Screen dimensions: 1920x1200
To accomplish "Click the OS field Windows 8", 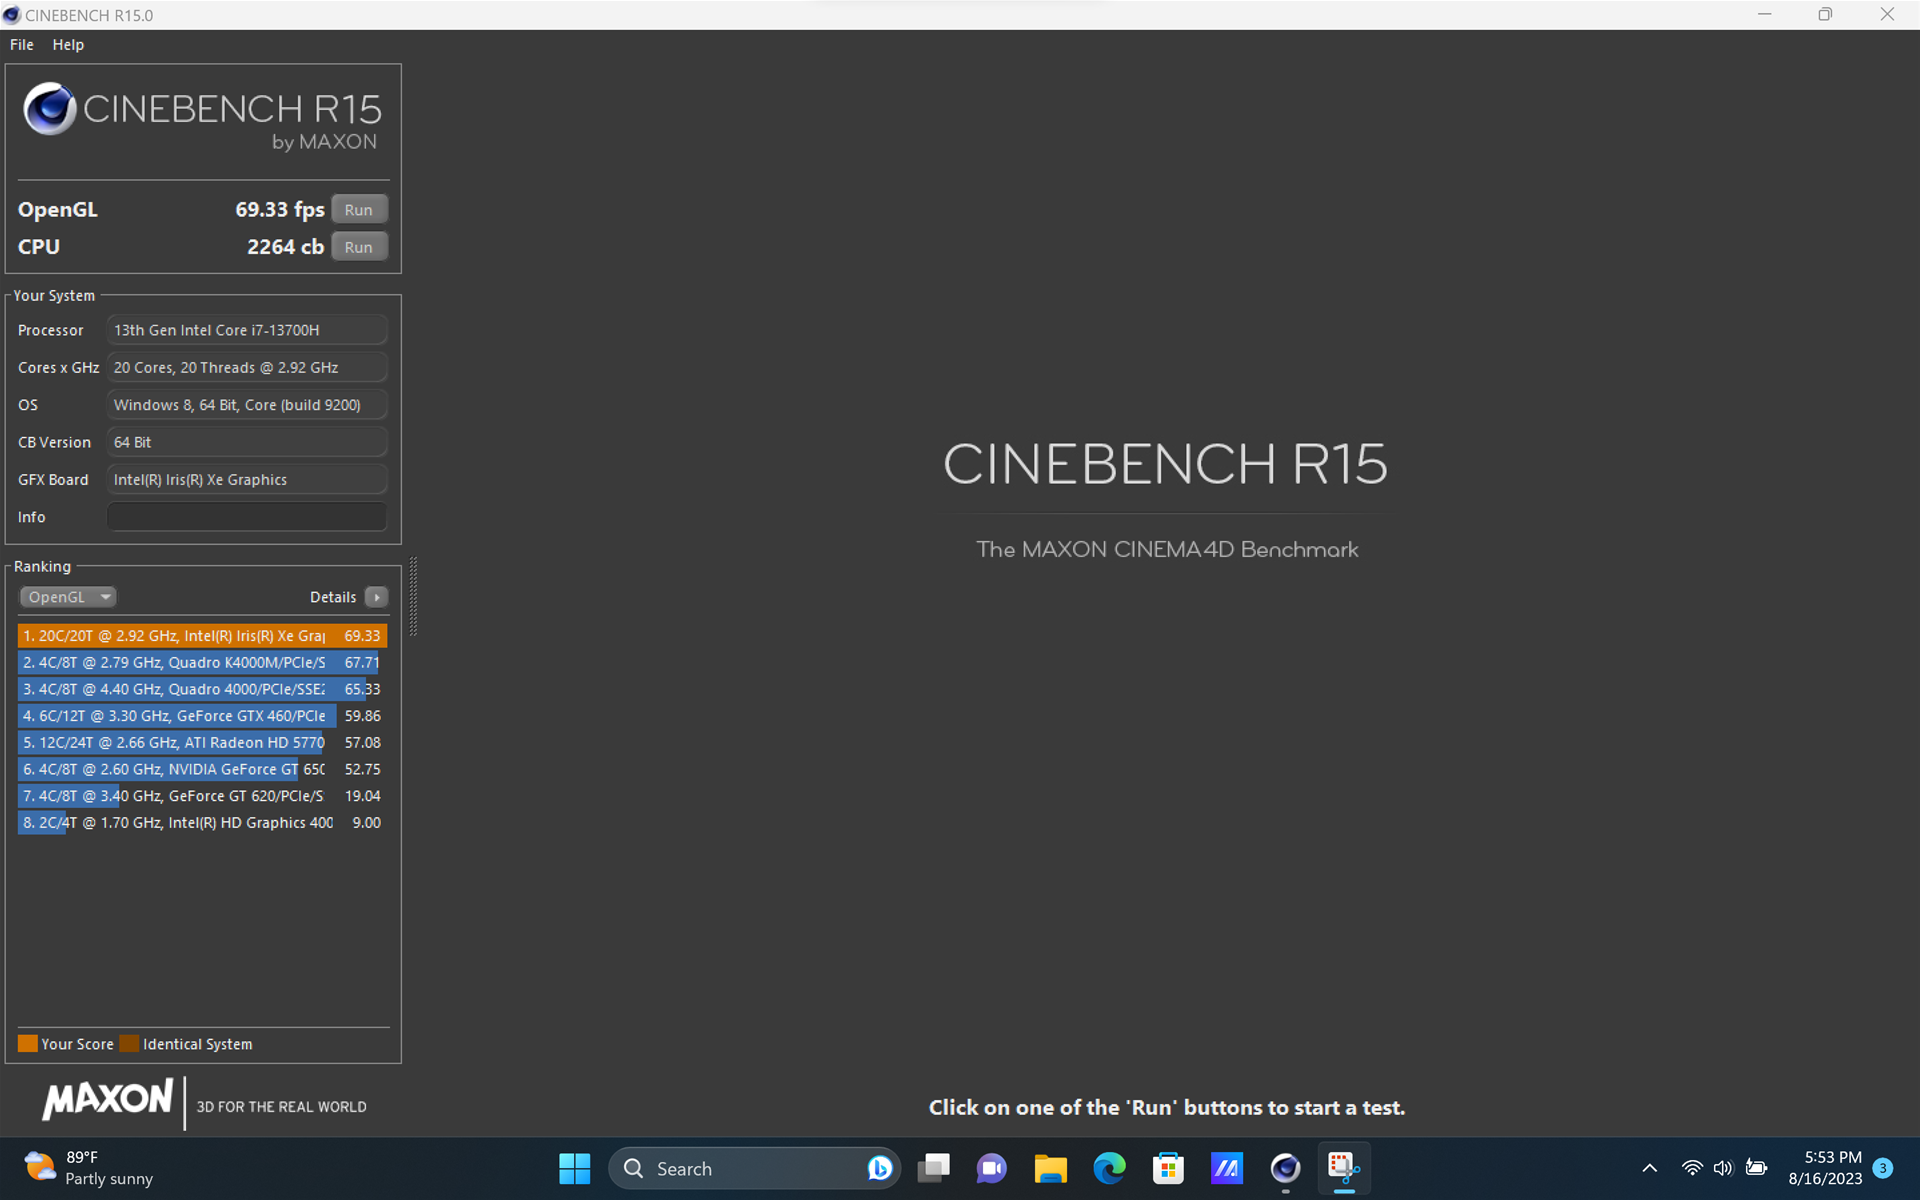I will [x=247, y=405].
